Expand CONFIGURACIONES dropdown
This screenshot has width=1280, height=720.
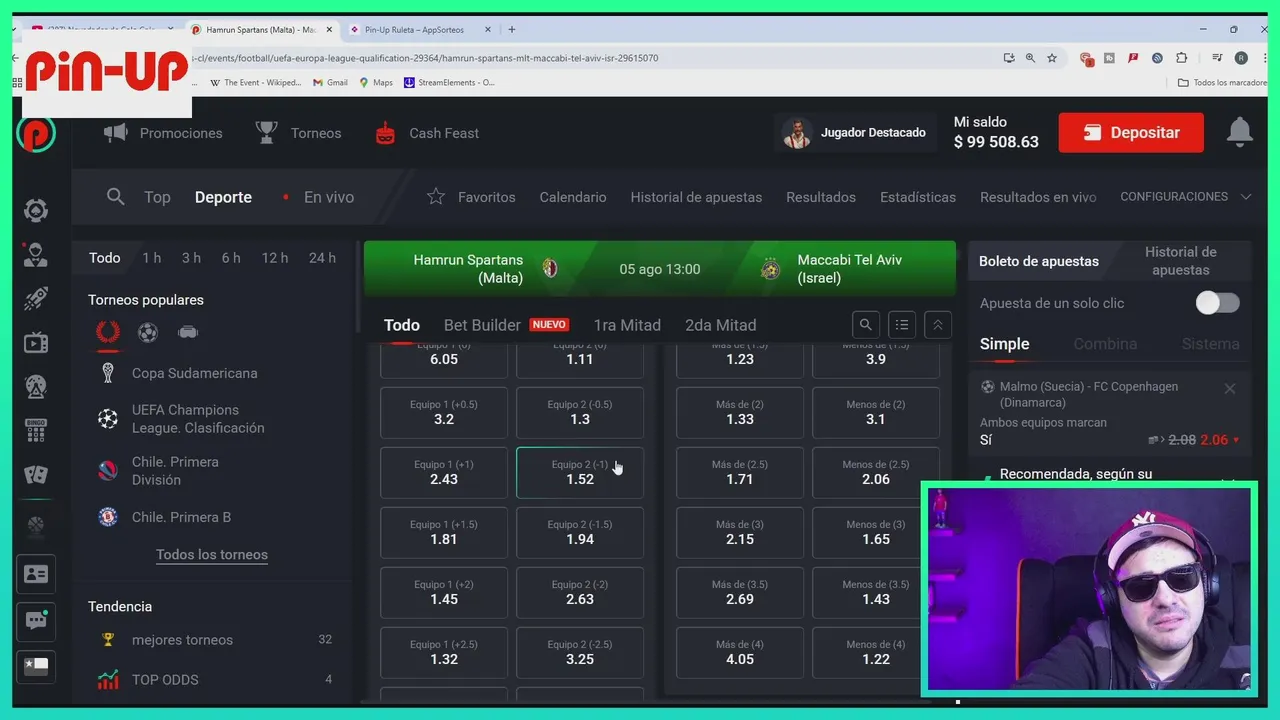click(1185, 197)
